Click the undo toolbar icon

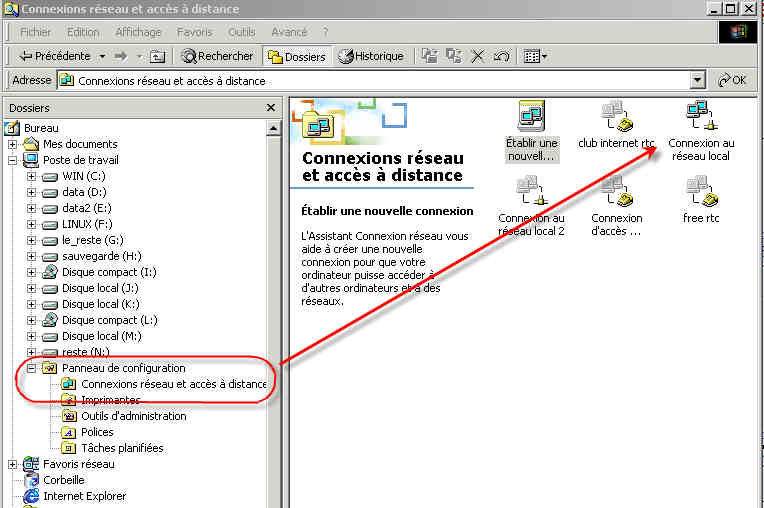tap(501, 56)
